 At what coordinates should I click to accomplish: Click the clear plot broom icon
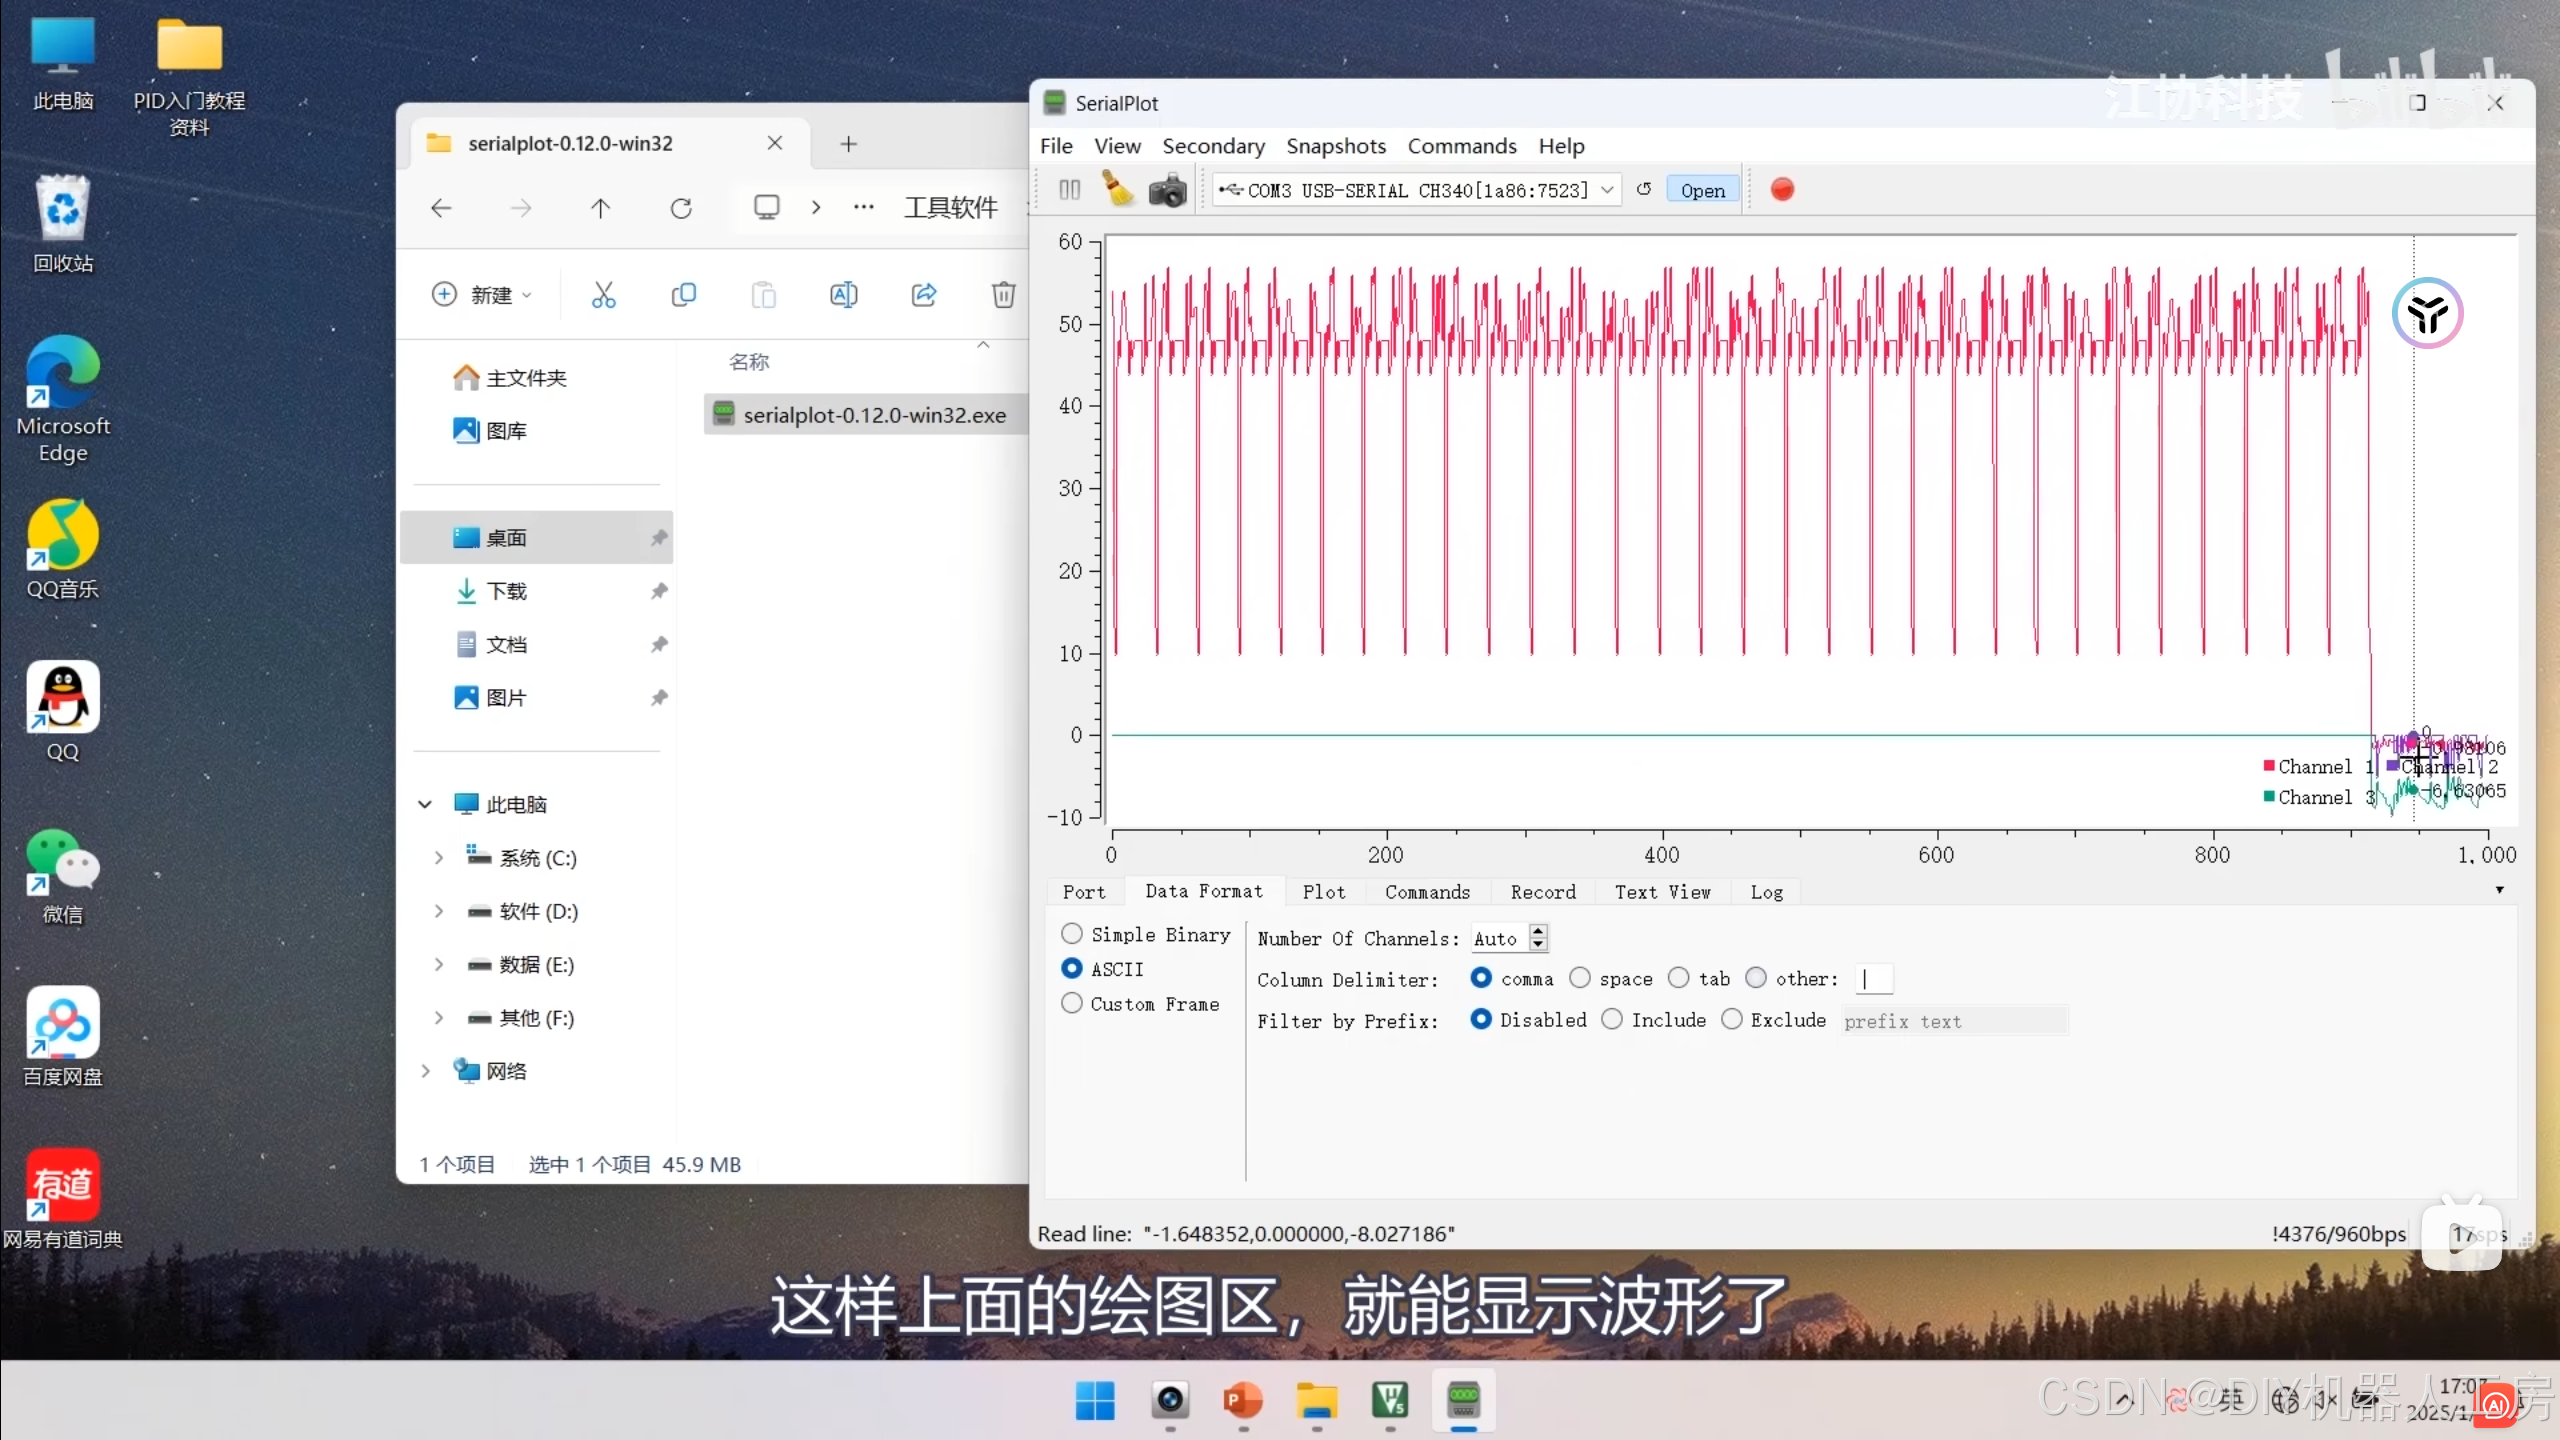(x=1117, y=189)
